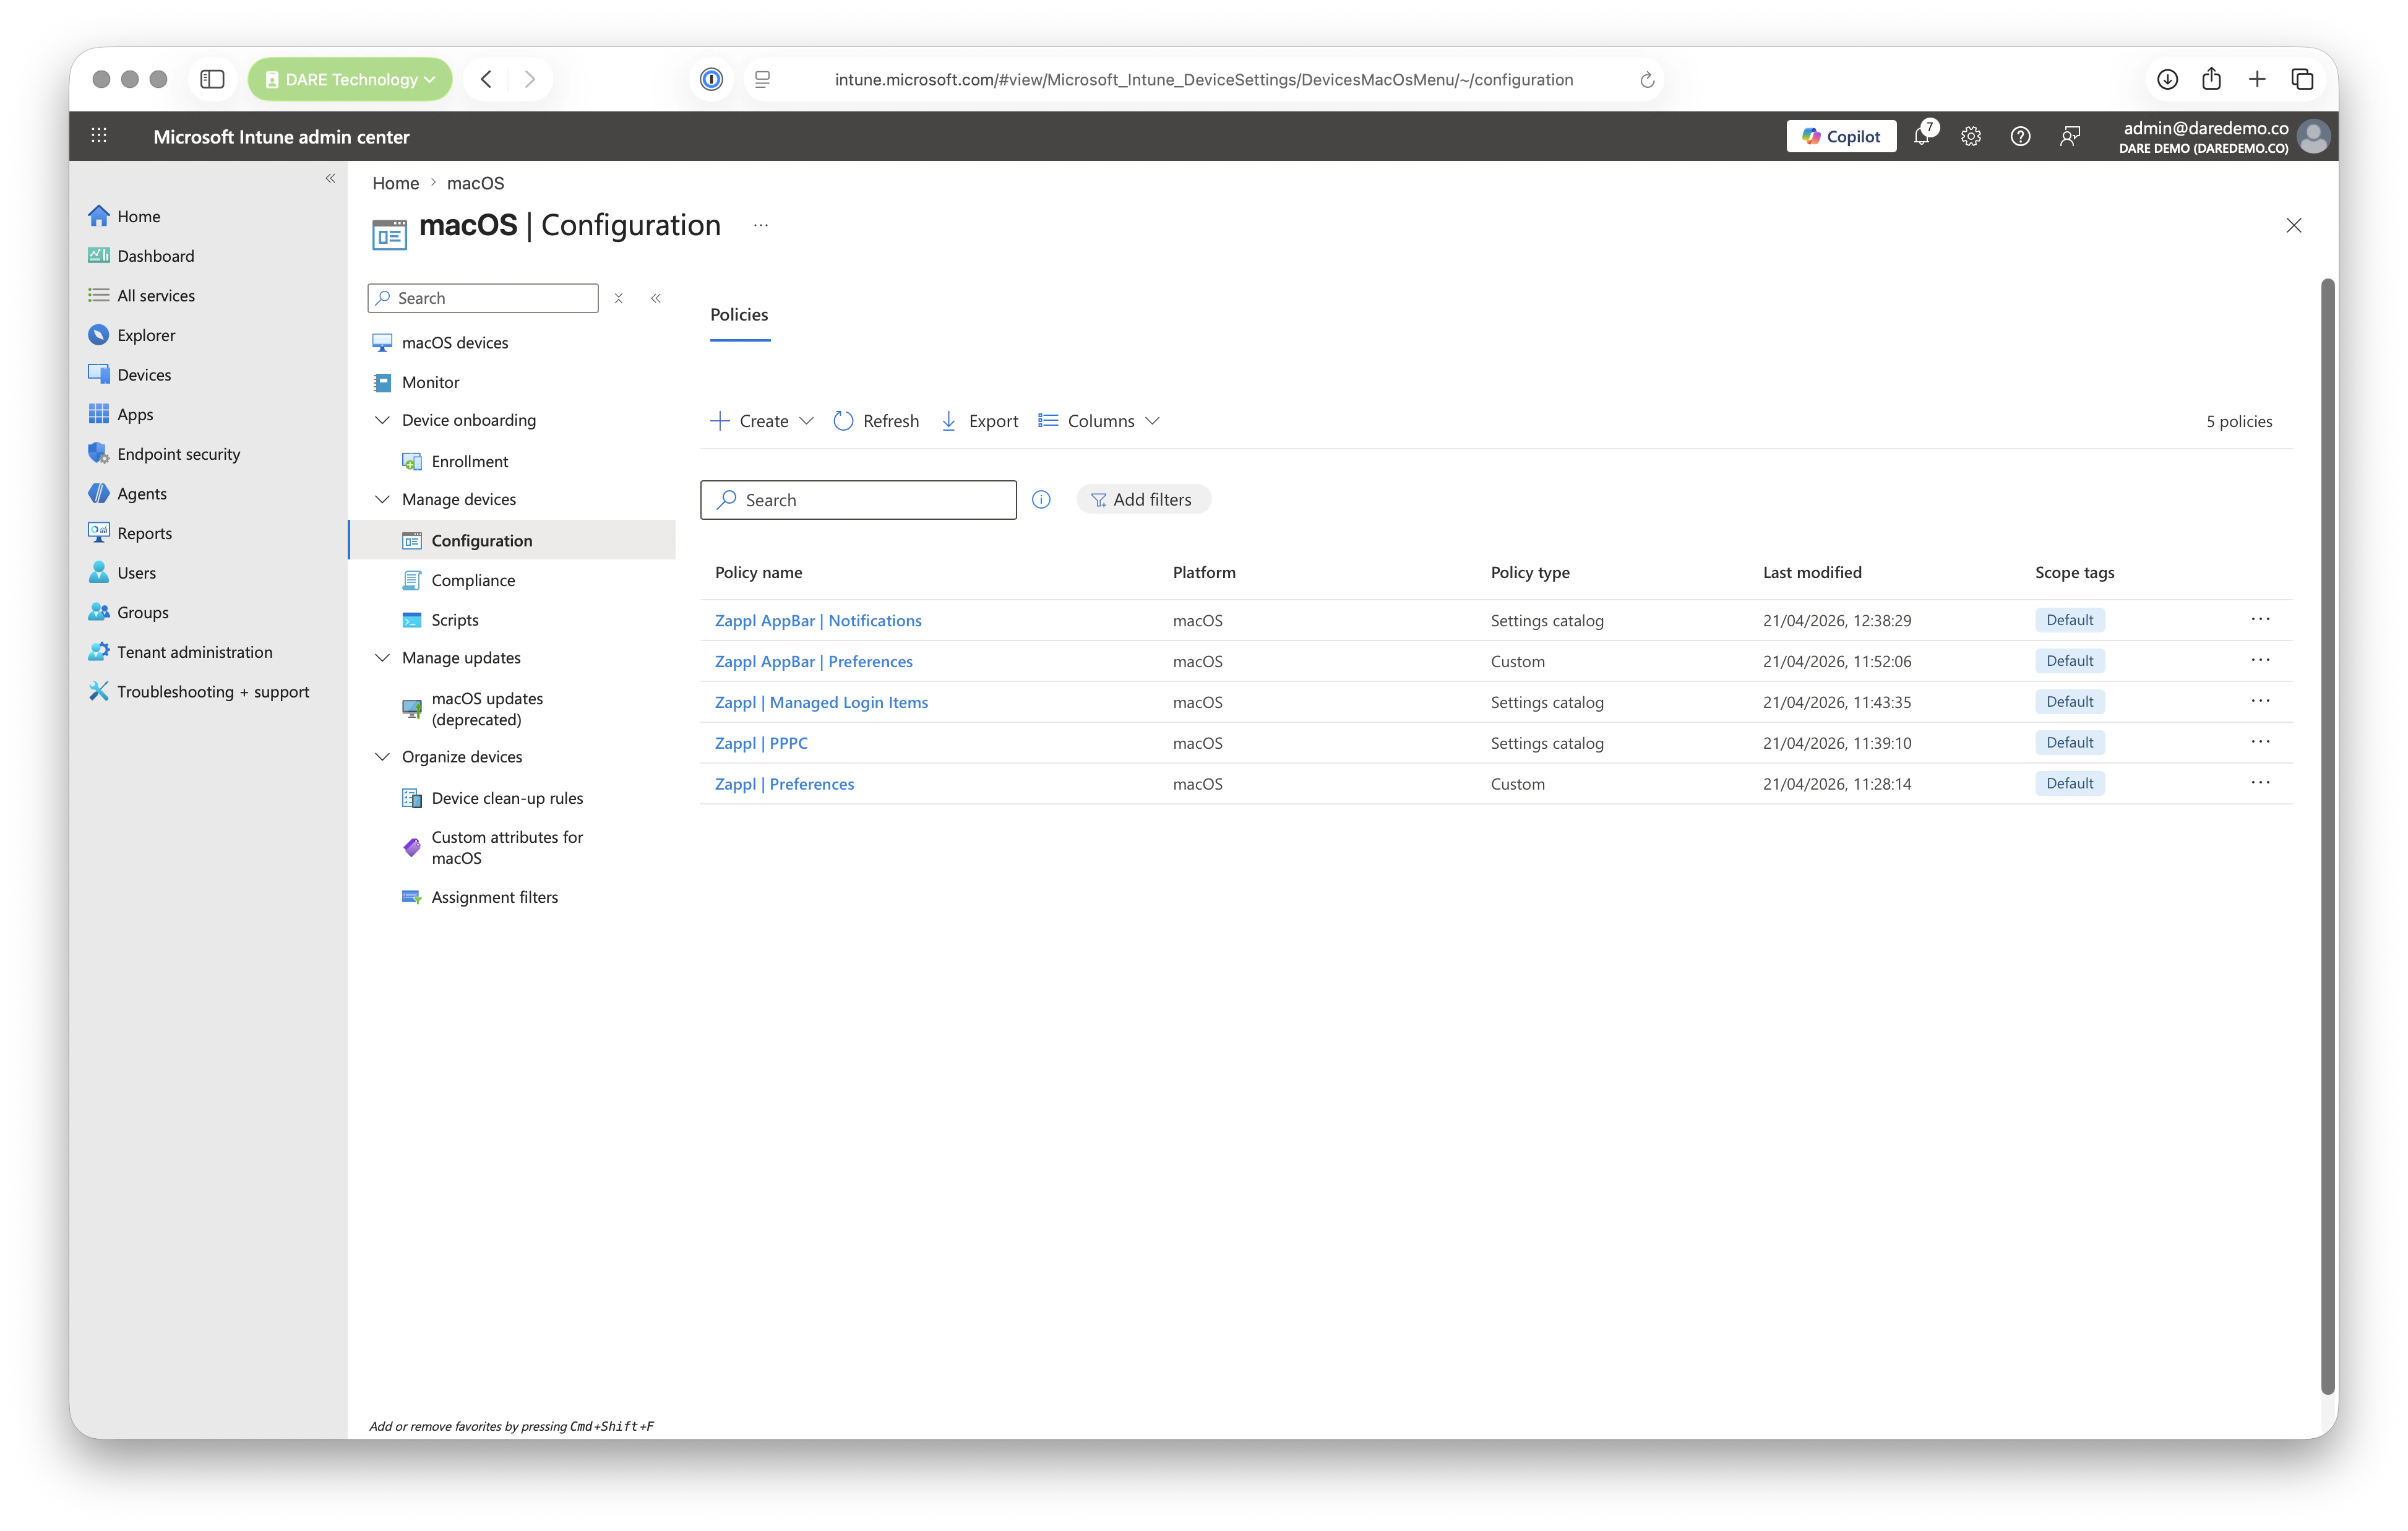Screen dimensions: 2408x1531
Task: Collapse the Manage devices section
Action: pyautogui.click(x=382, y=498)
